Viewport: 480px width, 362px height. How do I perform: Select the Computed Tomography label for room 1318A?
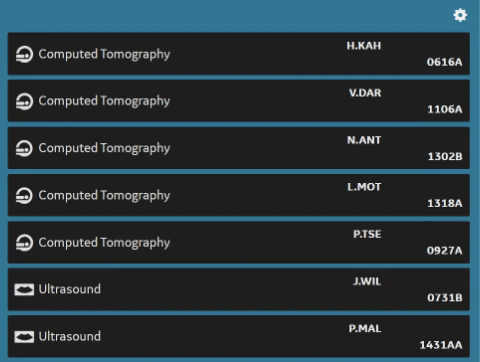(x=104, y=196)
